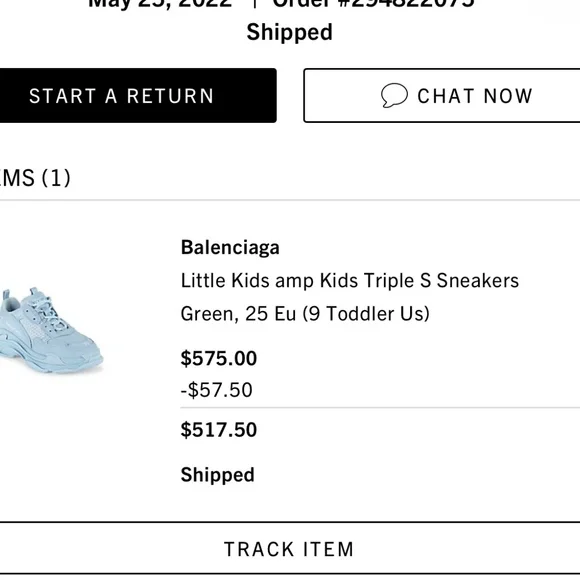Select the Items (1) section header
This screenshot has height=580, width=580.
coord(35,178)
